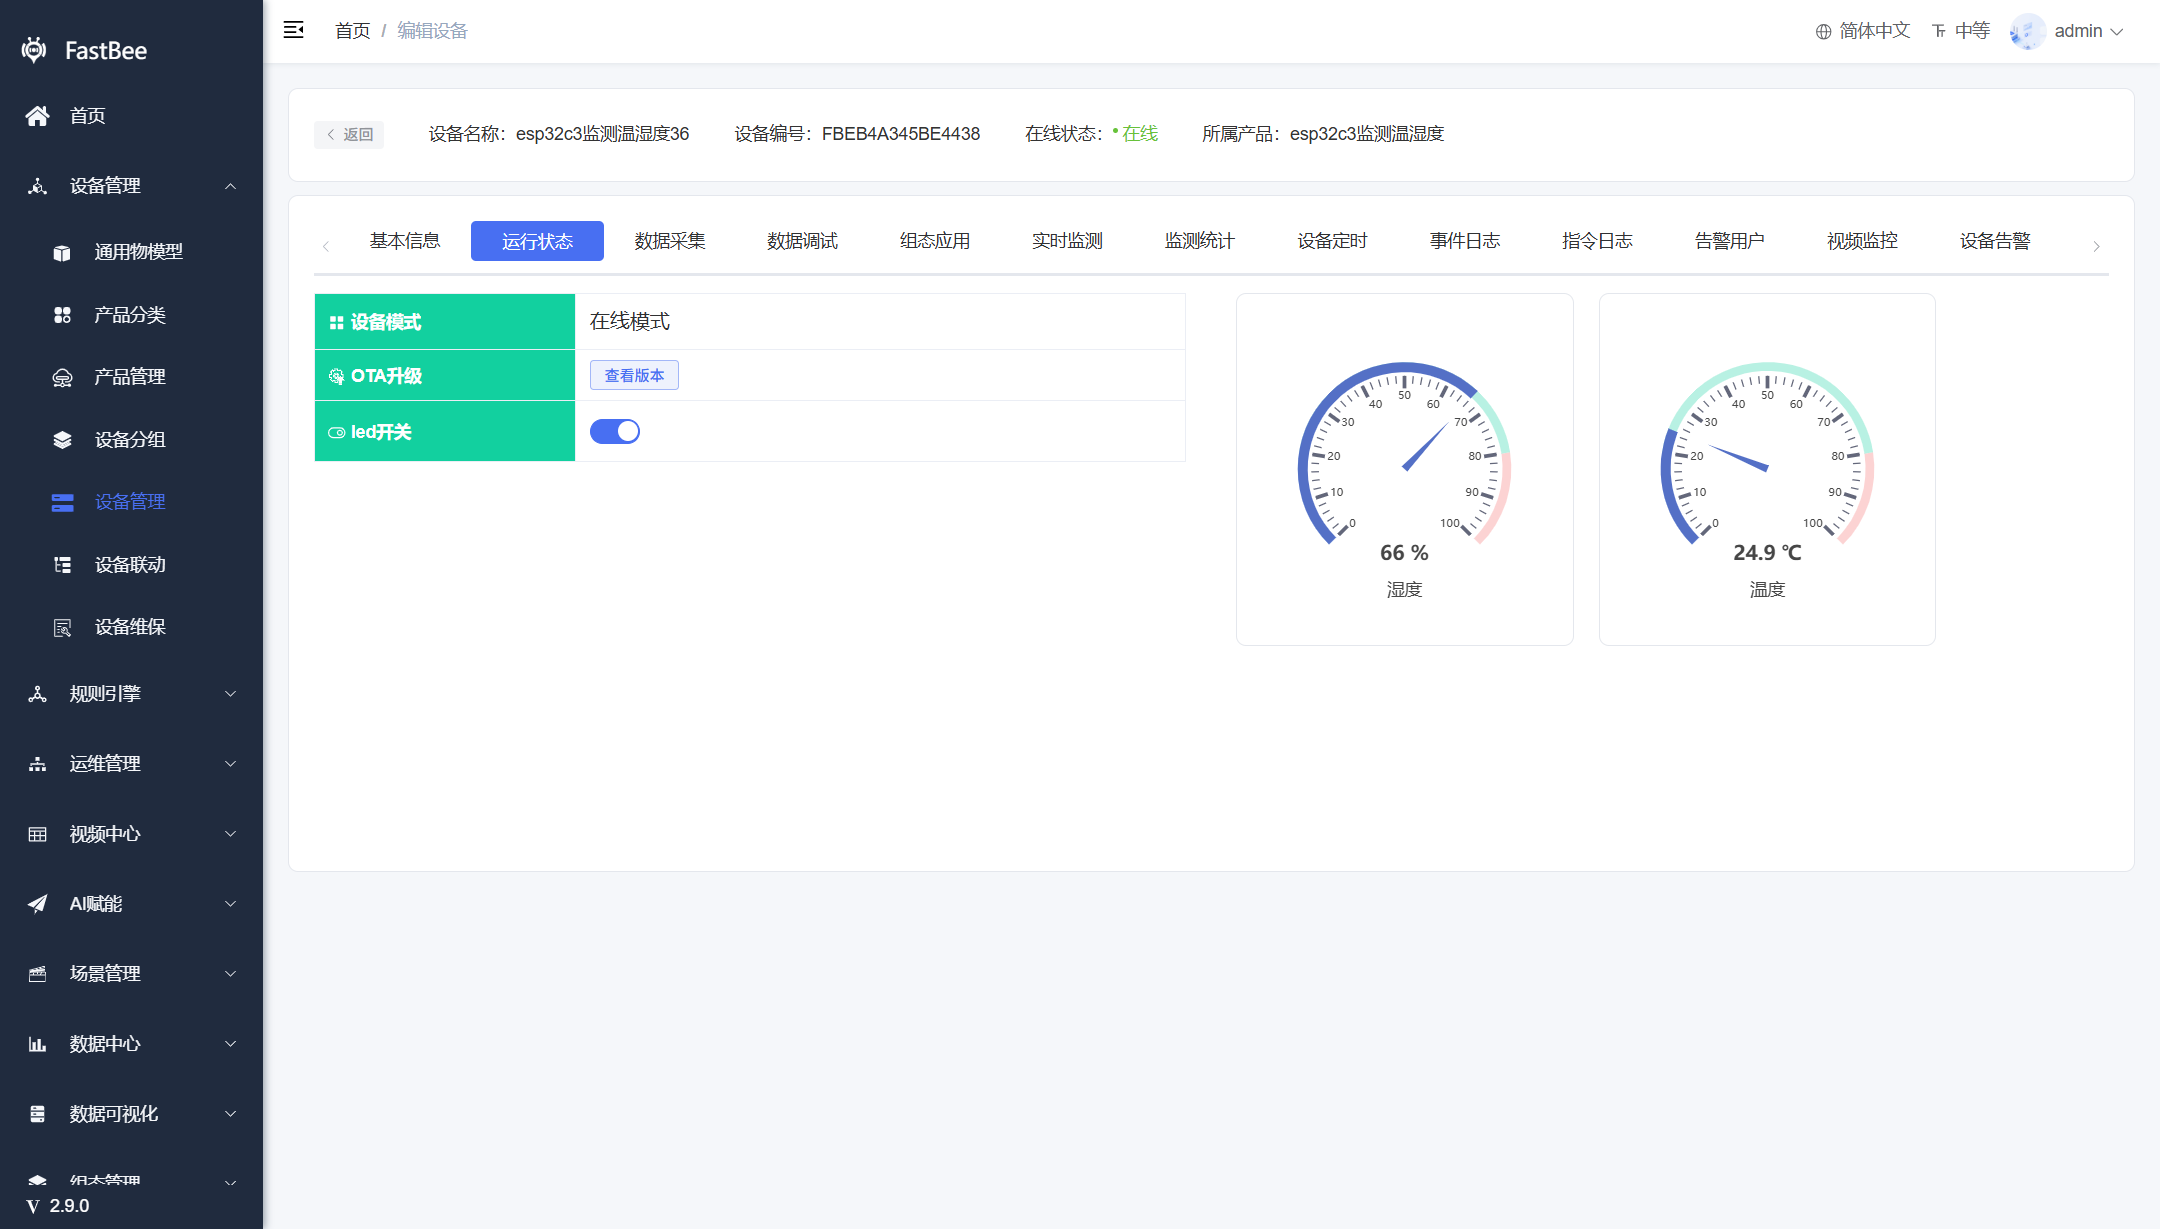Click the 设备分组 layers icon

pyautogui.click(x=62, y=440)
